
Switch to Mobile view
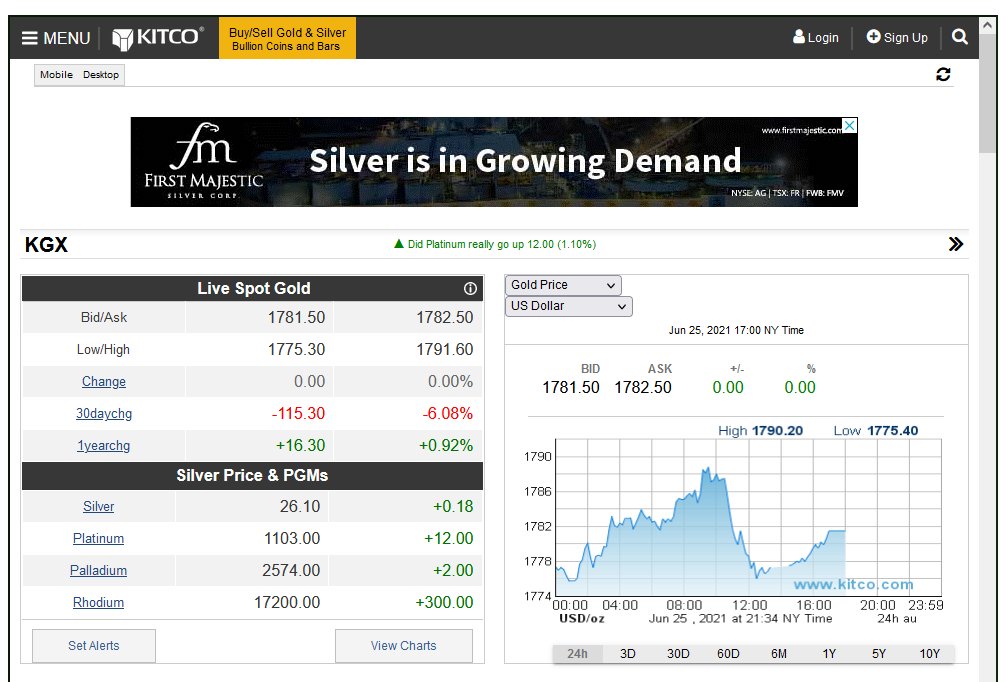click(x=57, y=74)
